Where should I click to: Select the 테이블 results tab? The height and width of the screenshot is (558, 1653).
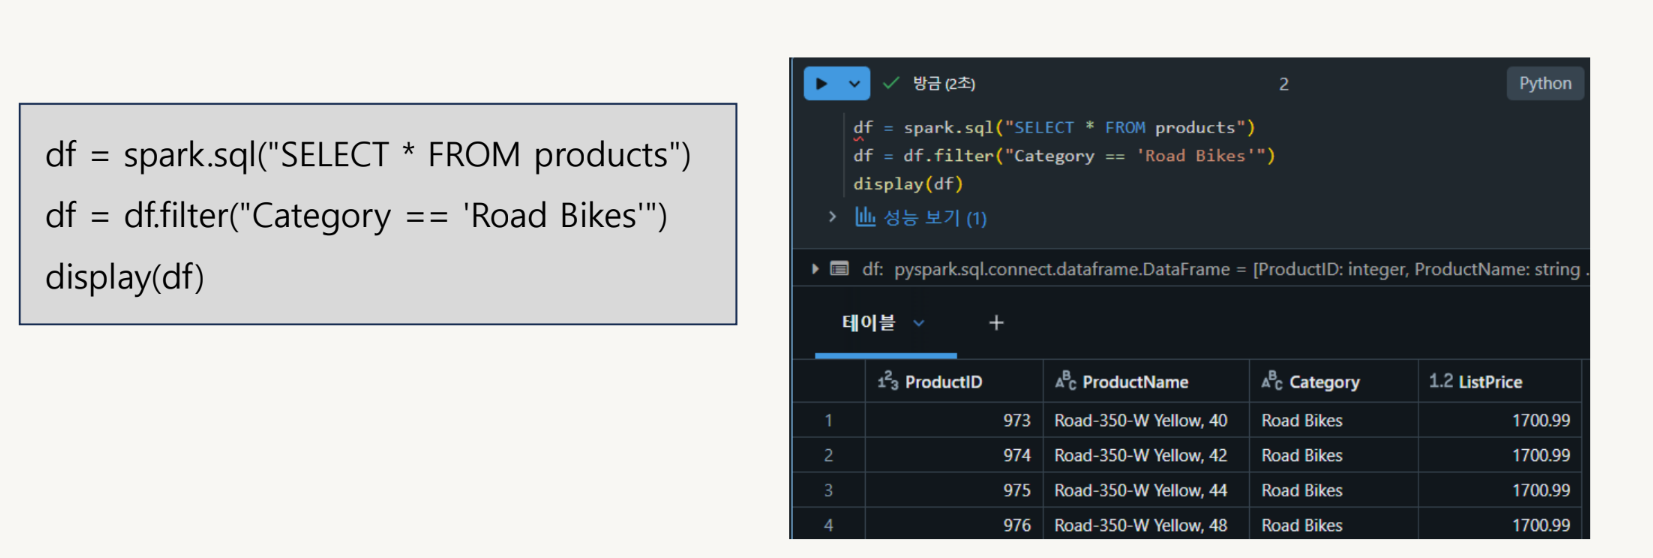[x=868, y=323]
